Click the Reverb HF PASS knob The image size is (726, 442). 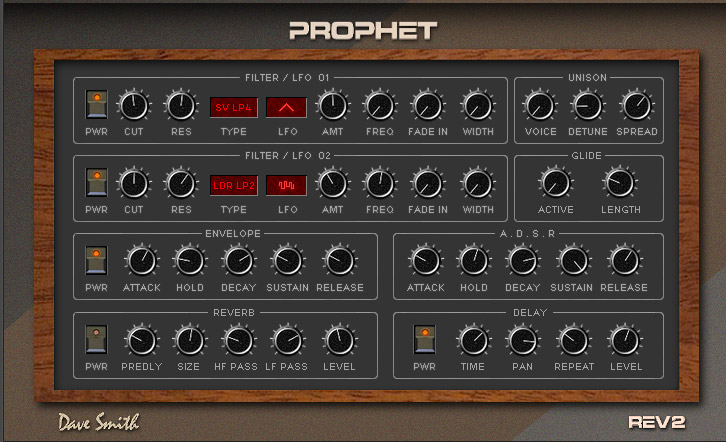click(239, 340)
